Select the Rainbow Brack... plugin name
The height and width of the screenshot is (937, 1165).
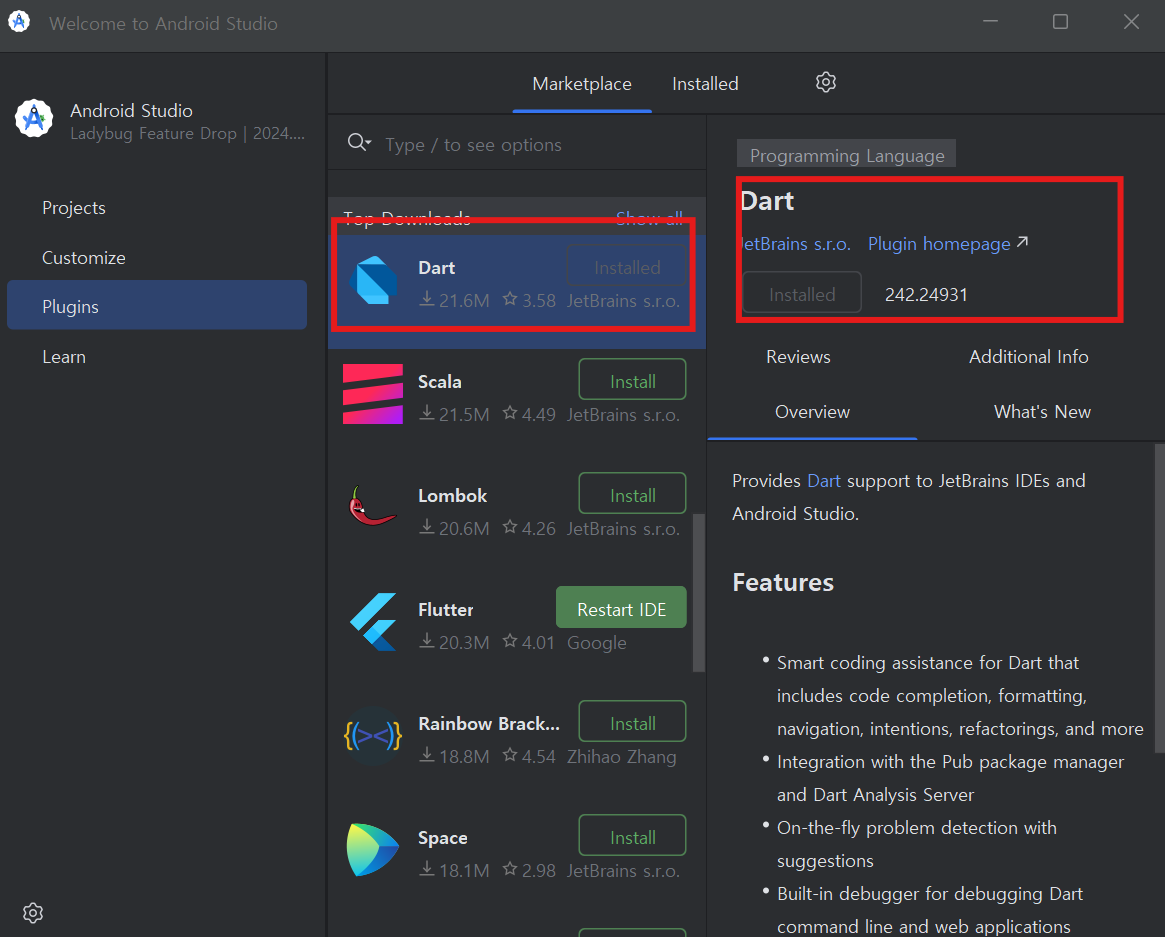pos(489,724)
